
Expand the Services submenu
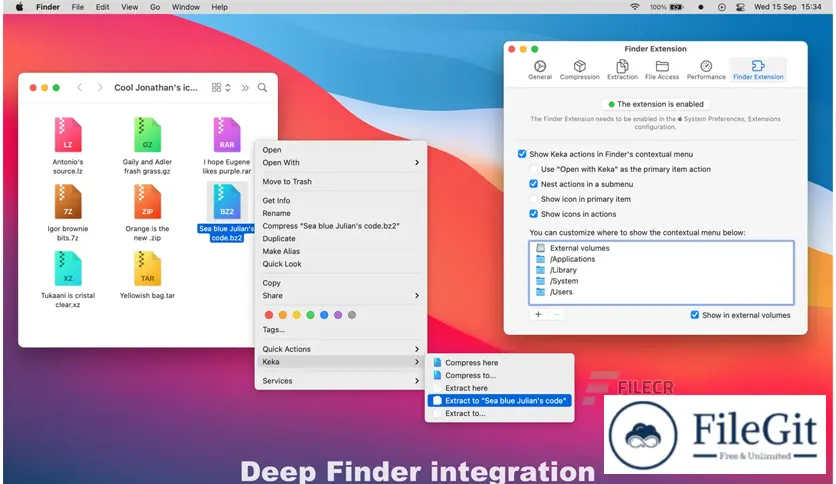click(x=340, y=381)
